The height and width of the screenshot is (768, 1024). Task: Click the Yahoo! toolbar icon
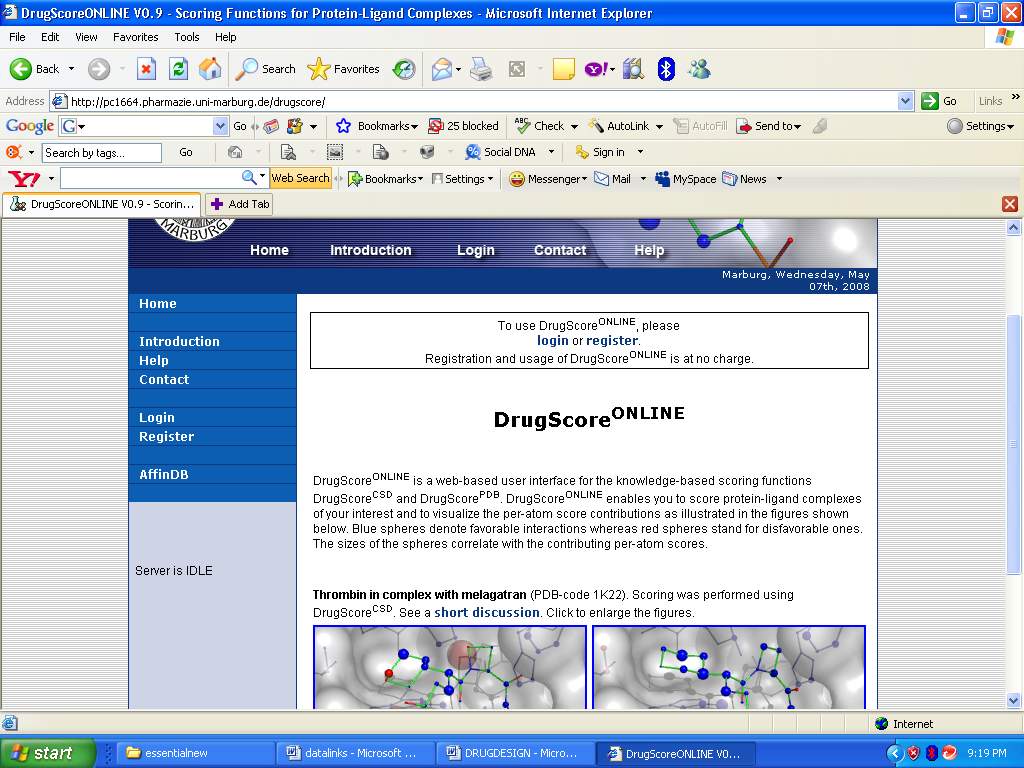pos(596,69)
